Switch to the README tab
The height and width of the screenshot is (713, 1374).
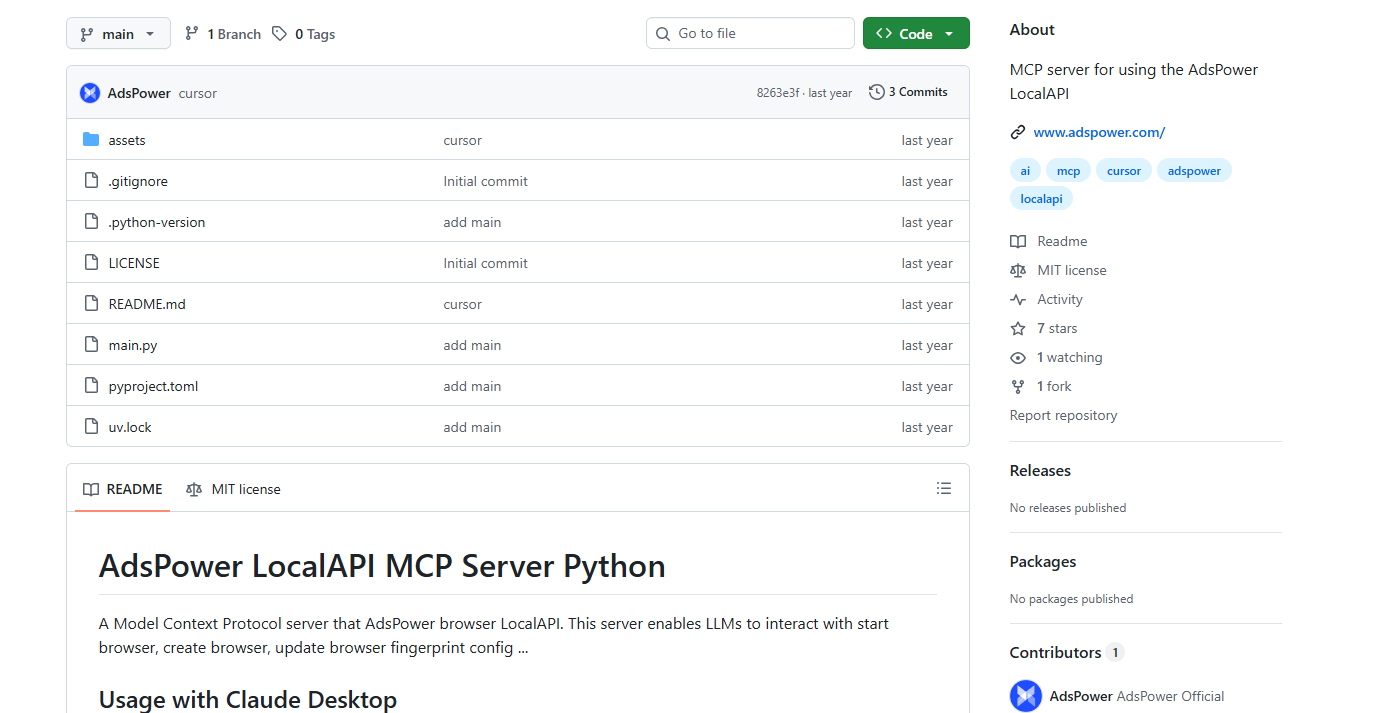[122, 489]
